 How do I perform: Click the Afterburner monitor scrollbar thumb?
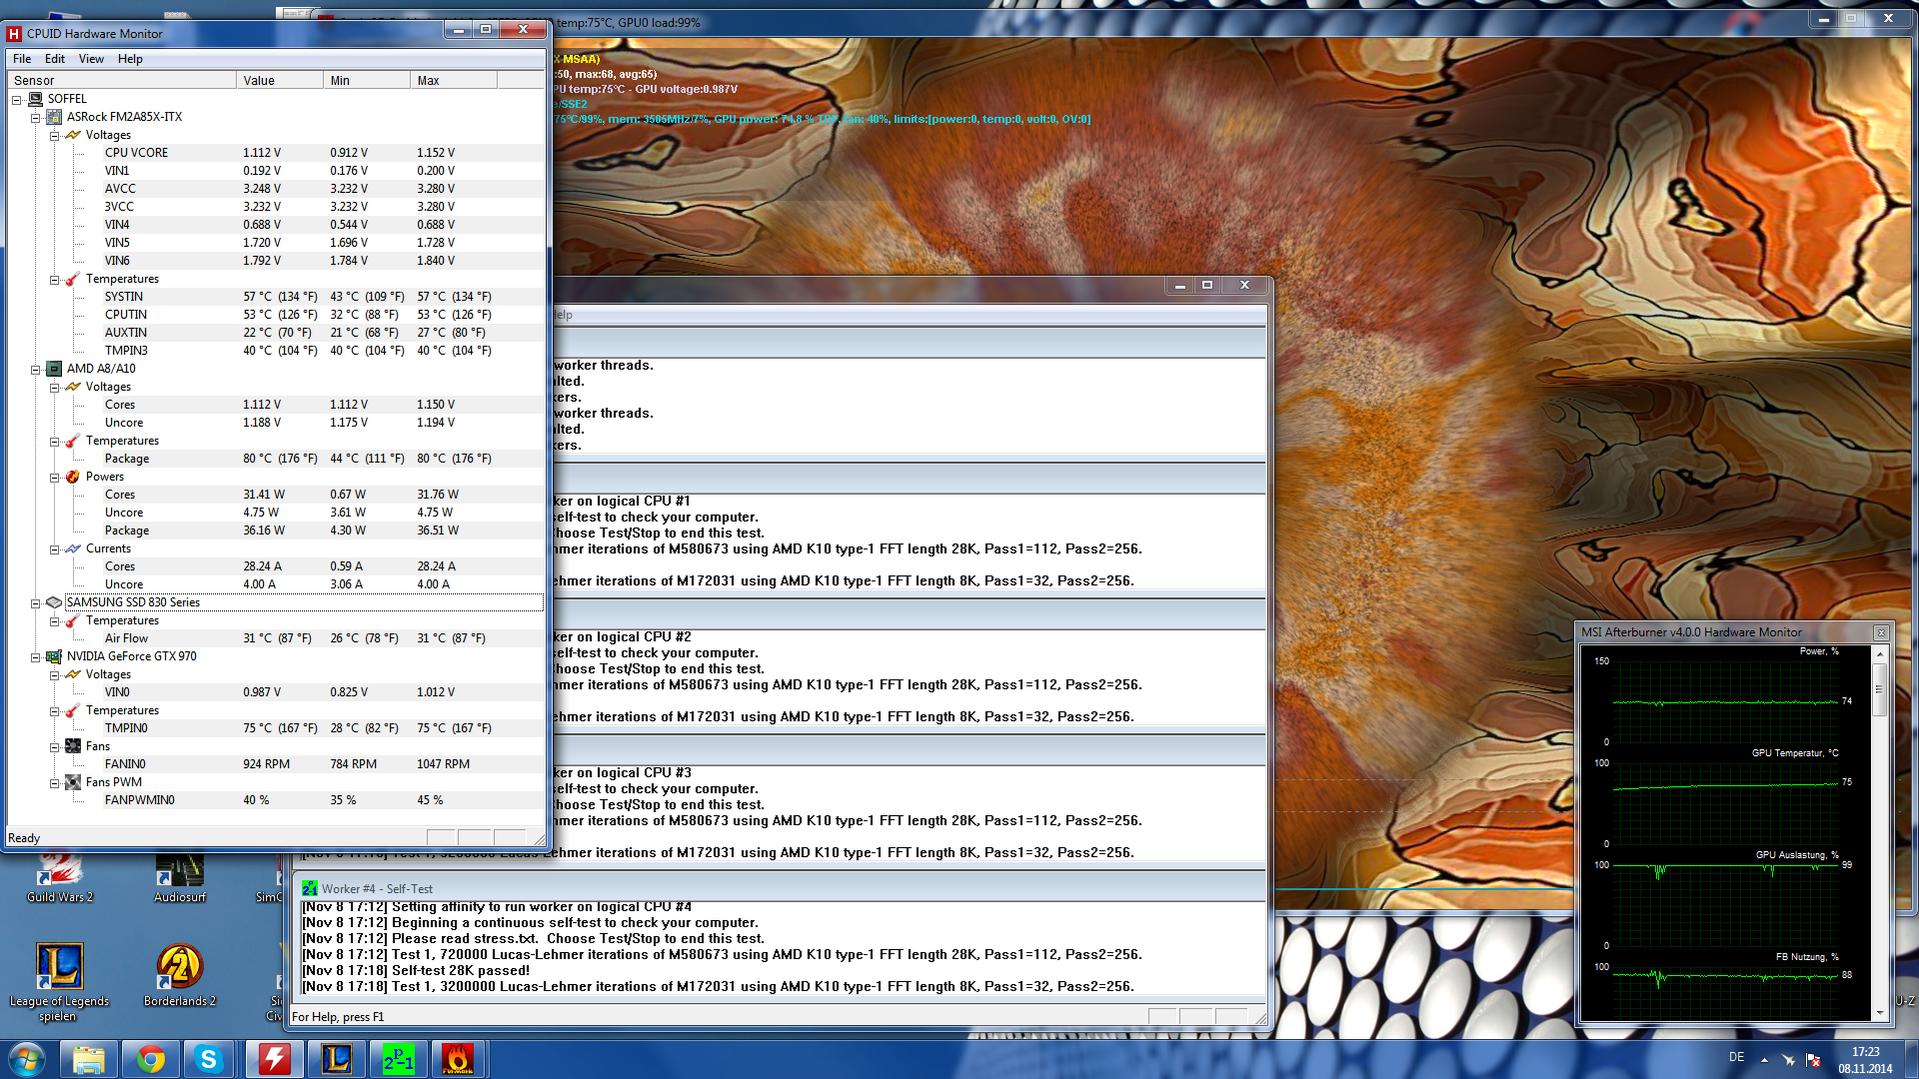point(1880,688)
